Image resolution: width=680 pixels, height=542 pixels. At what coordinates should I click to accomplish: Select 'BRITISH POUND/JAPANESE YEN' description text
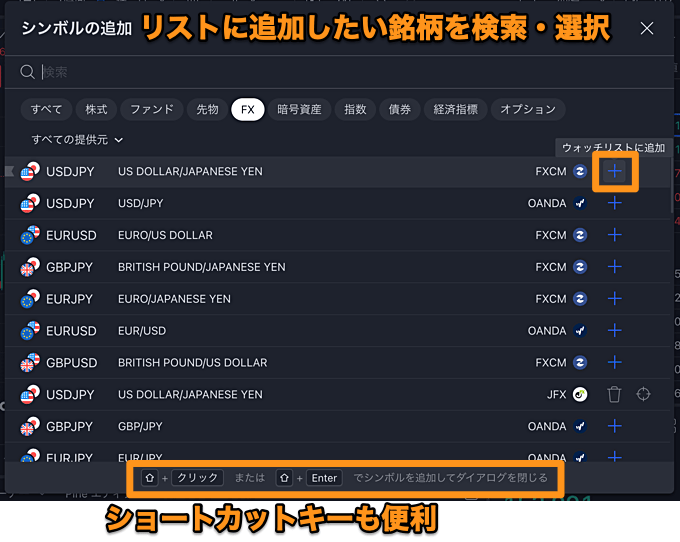pos(202,267)
